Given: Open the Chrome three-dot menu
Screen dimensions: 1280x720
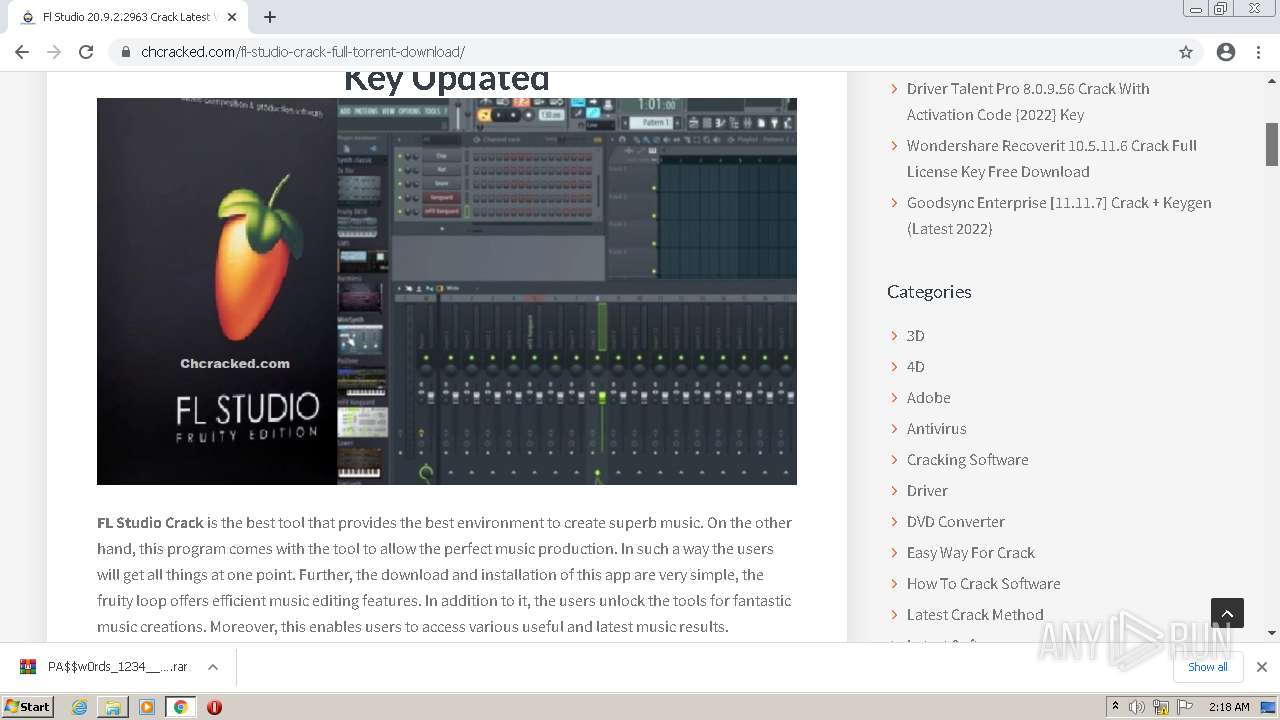Looking at the screenshot, I should (x=1258, y=52).
